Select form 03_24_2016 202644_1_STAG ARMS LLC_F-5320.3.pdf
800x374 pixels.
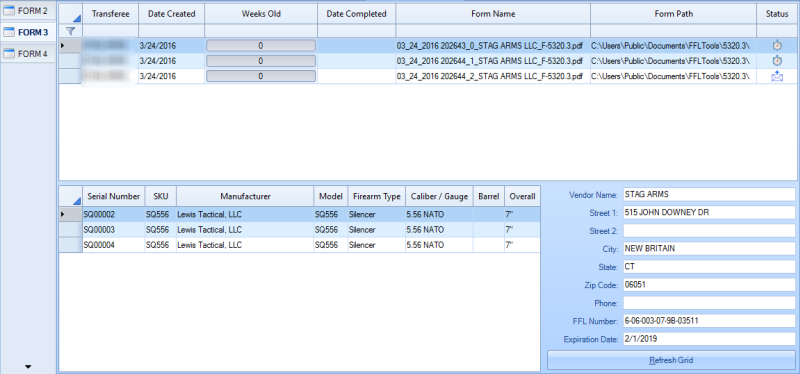tap(493, 61)
